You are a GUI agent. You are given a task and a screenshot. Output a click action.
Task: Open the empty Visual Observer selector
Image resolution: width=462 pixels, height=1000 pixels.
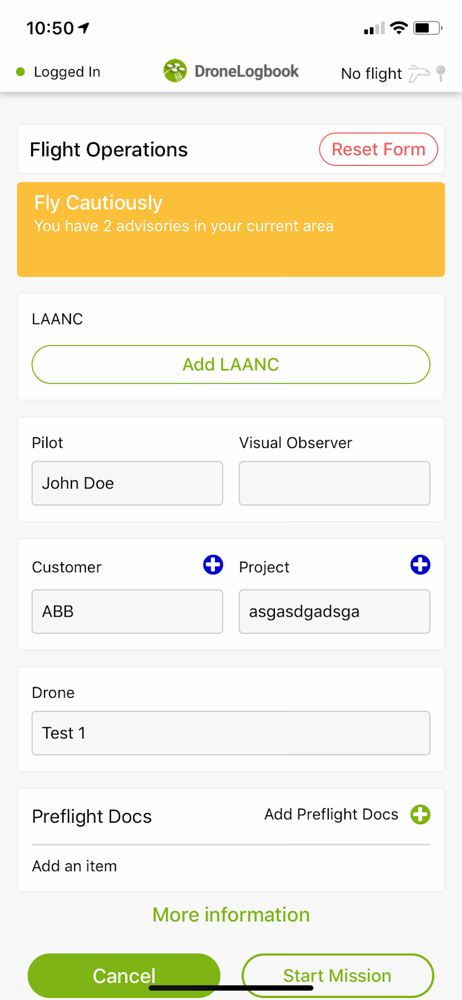pos(334,483)
